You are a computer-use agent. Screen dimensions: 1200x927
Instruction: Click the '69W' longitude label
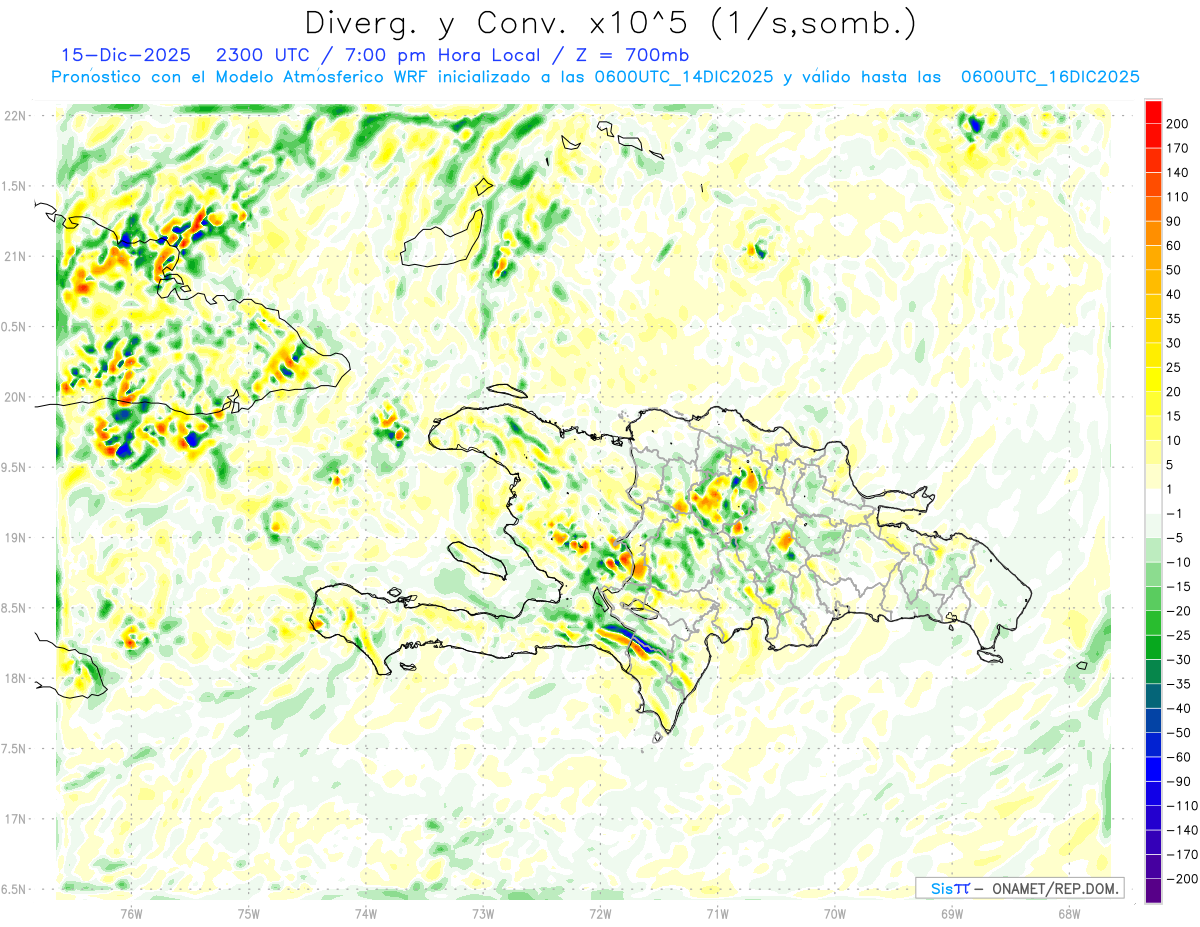[x=952, y=913]
